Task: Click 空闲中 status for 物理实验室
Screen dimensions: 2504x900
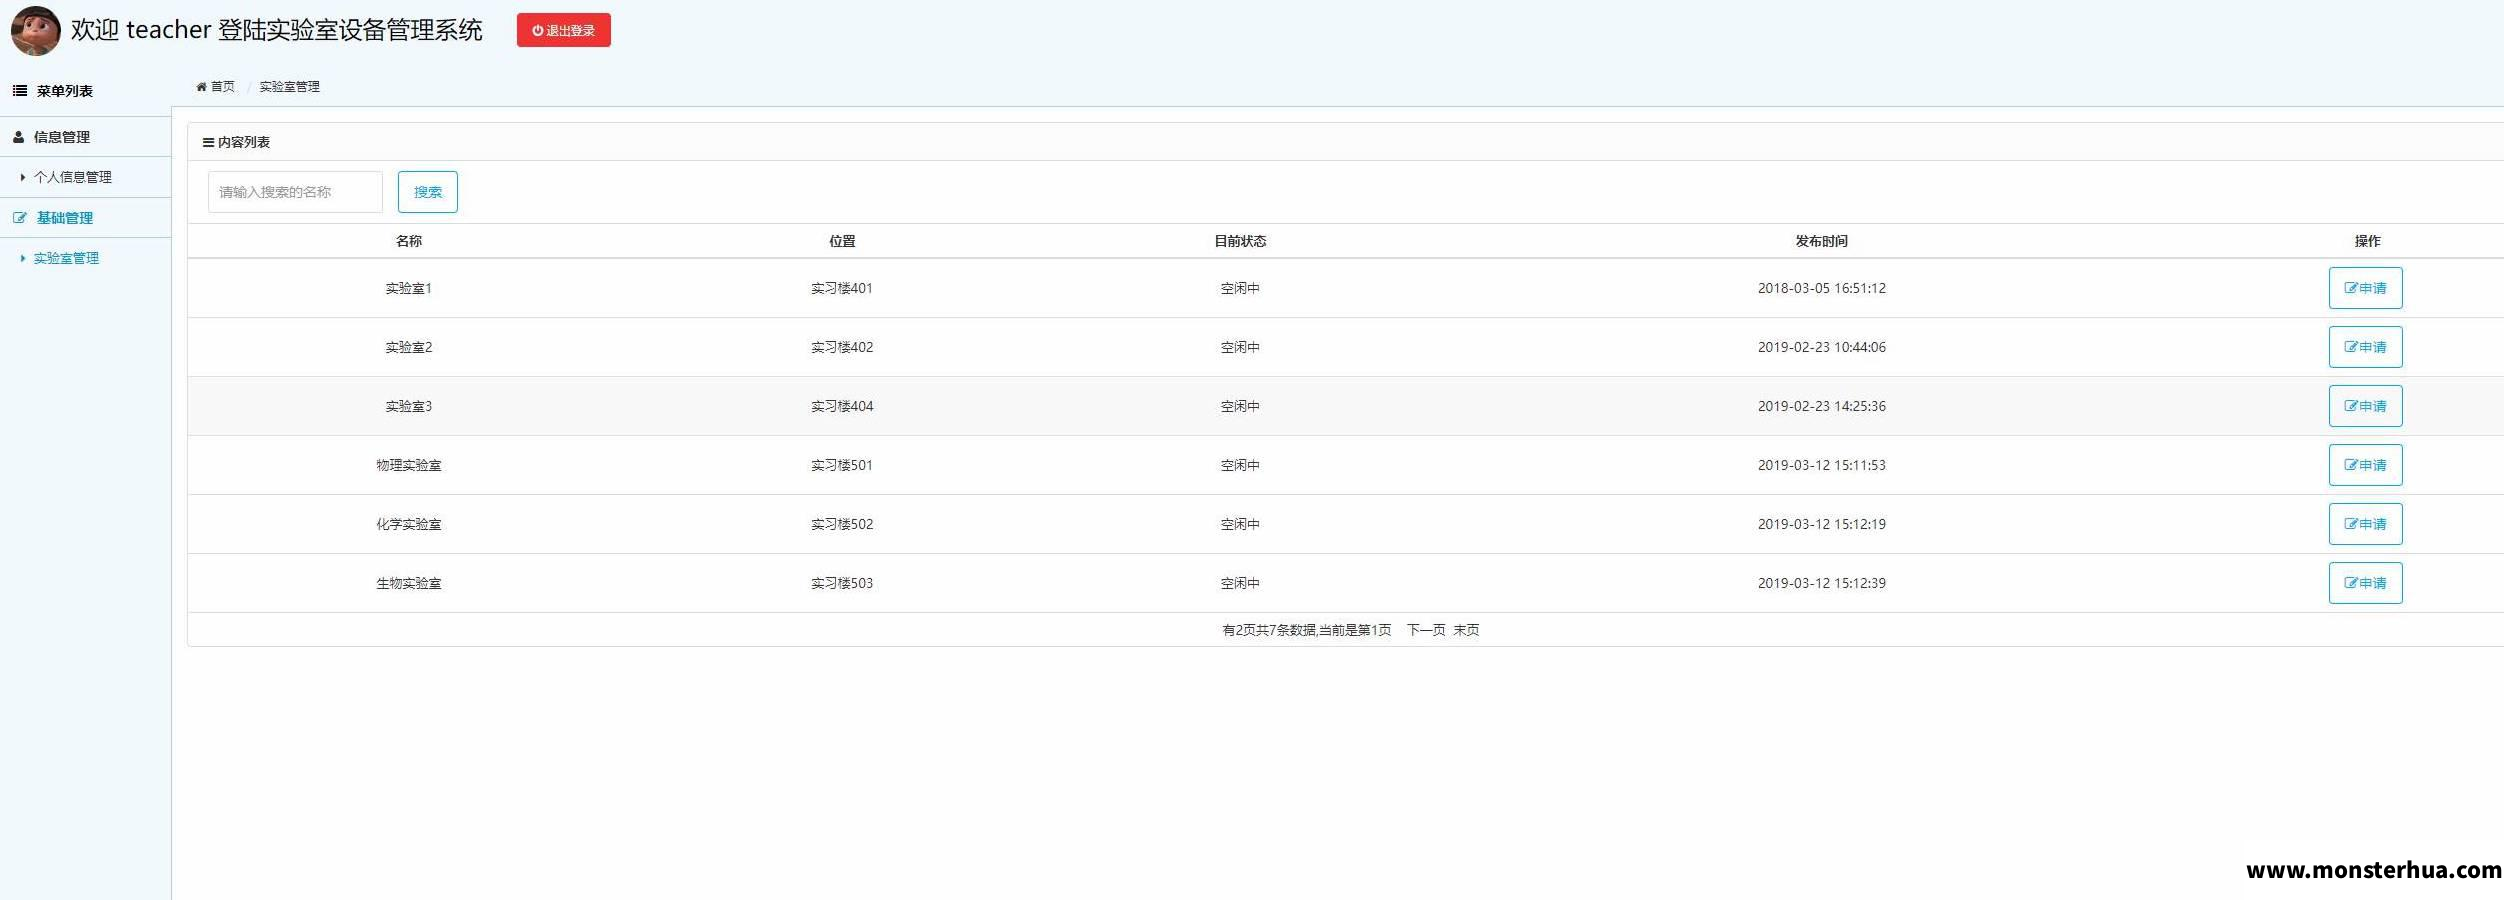Action: pyautogui.click(x=1240, y=465)
